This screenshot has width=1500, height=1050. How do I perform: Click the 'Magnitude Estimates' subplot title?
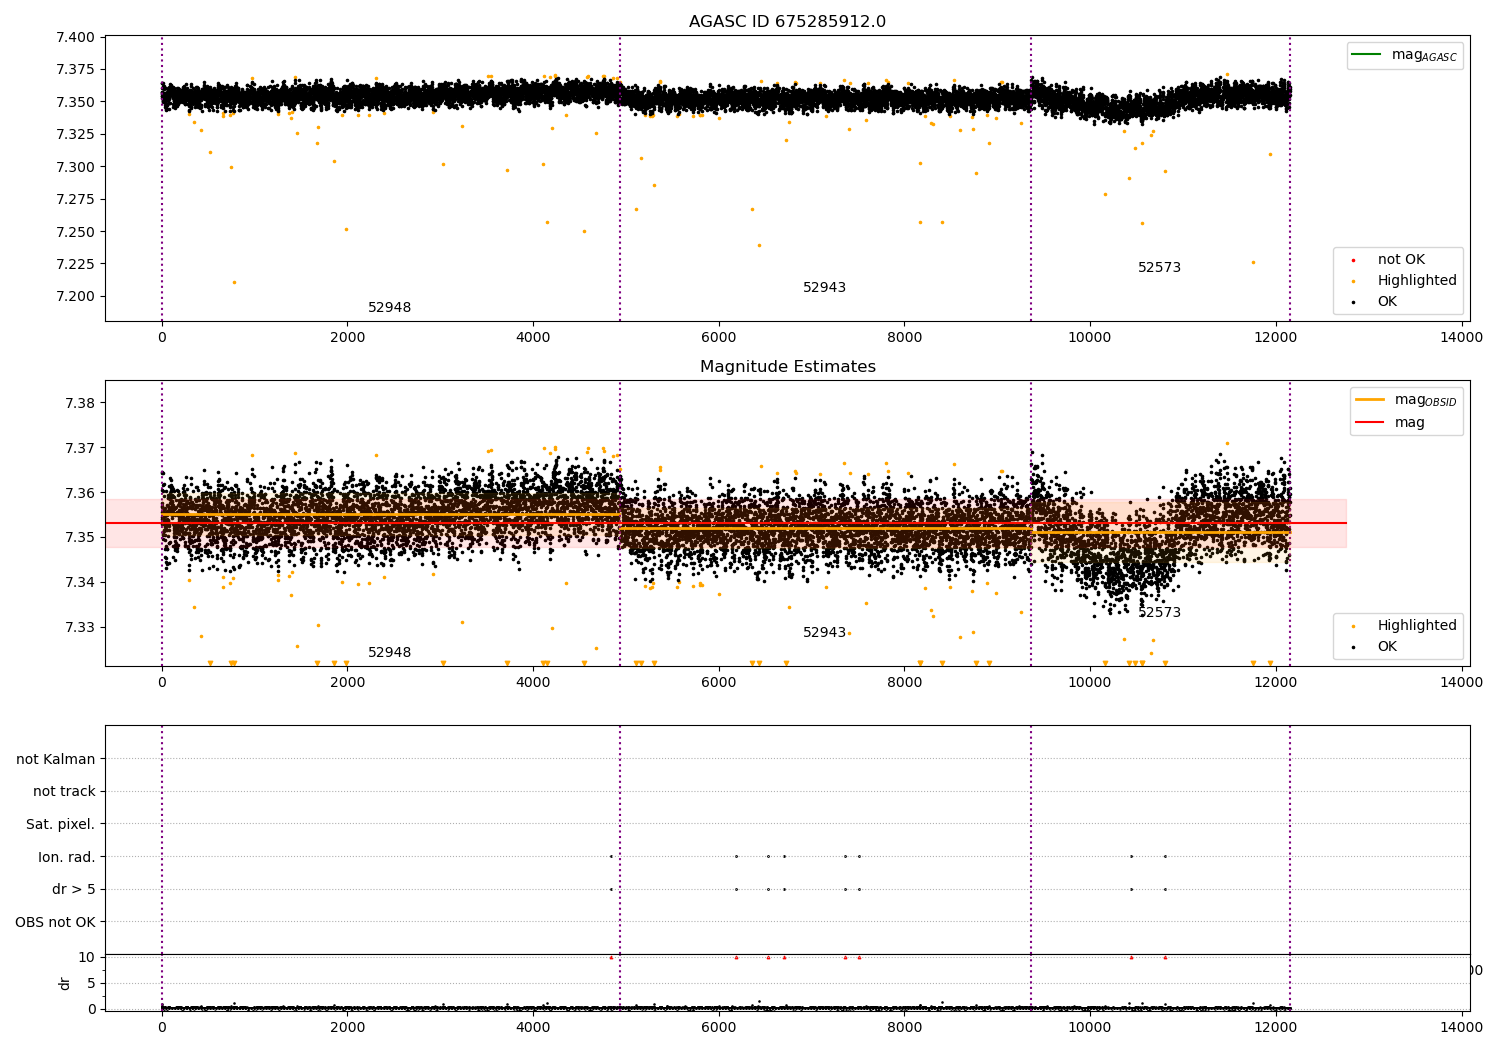(787, 367)
